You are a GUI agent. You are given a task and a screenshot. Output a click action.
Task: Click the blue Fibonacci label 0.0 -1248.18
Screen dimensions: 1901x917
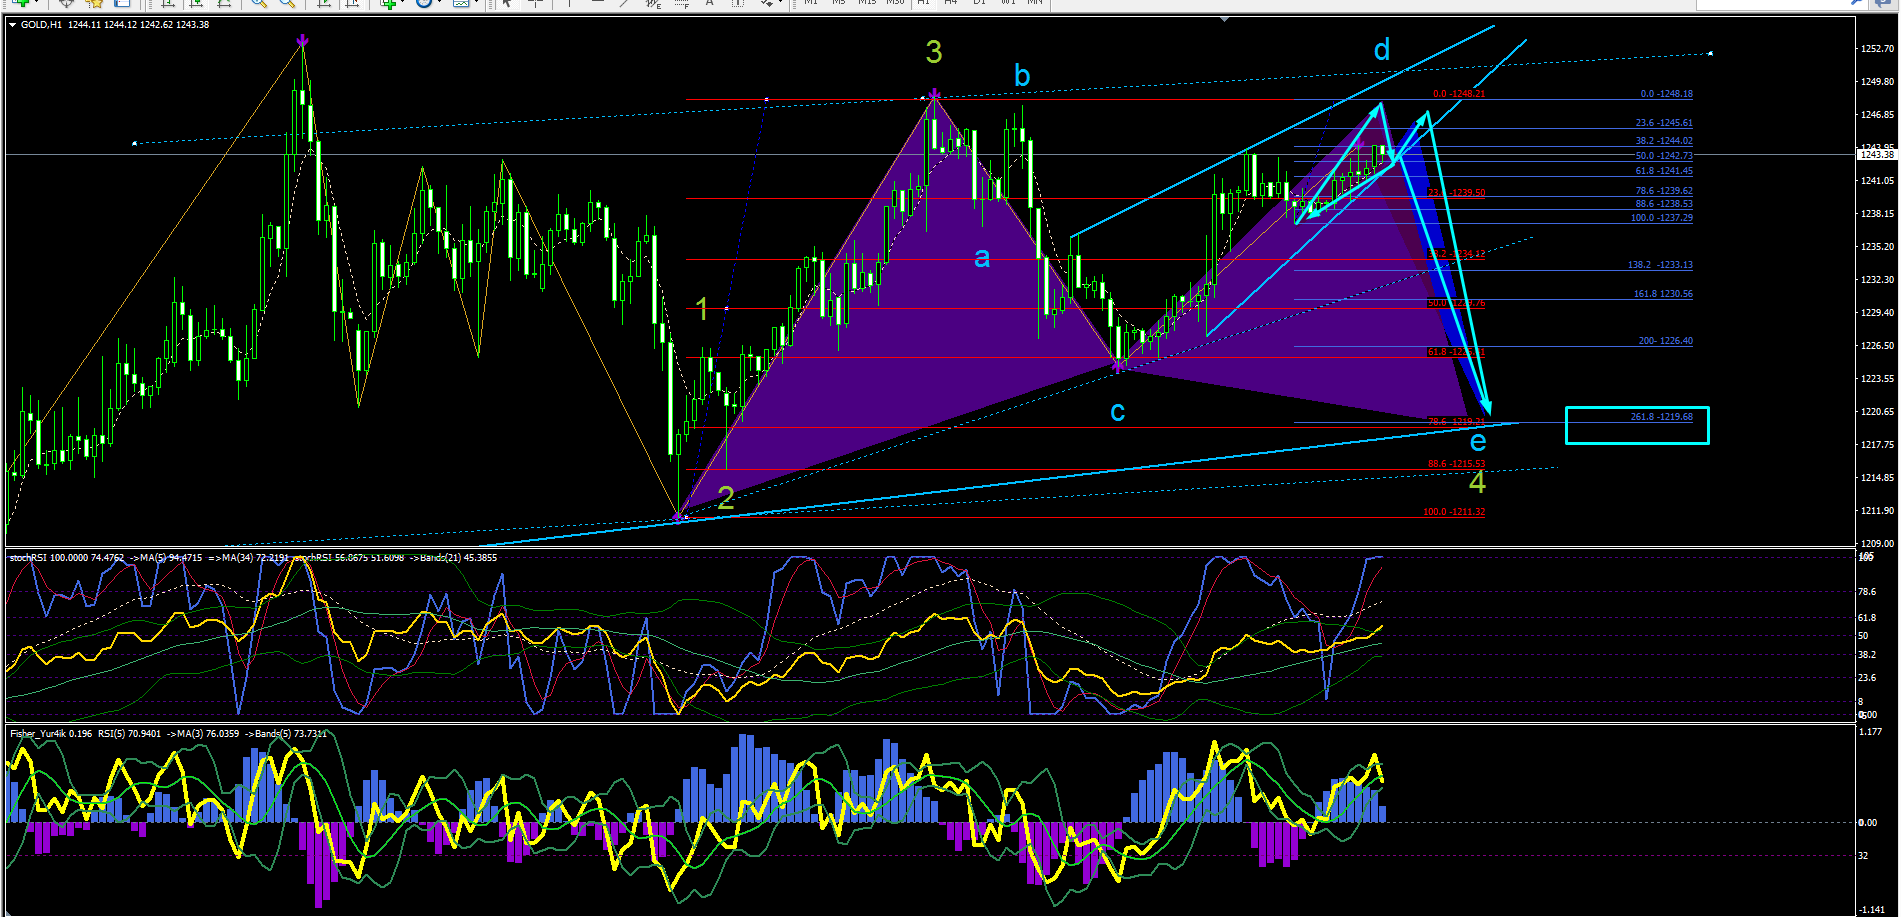[1666, 94]
